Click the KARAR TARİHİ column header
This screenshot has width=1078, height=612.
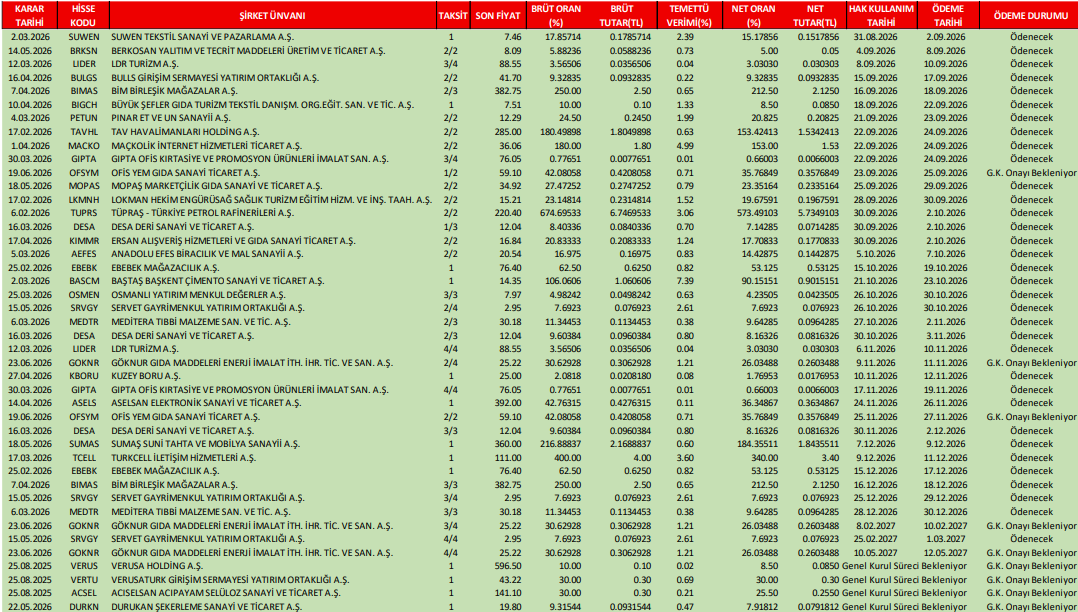click(x=30, y=16)
